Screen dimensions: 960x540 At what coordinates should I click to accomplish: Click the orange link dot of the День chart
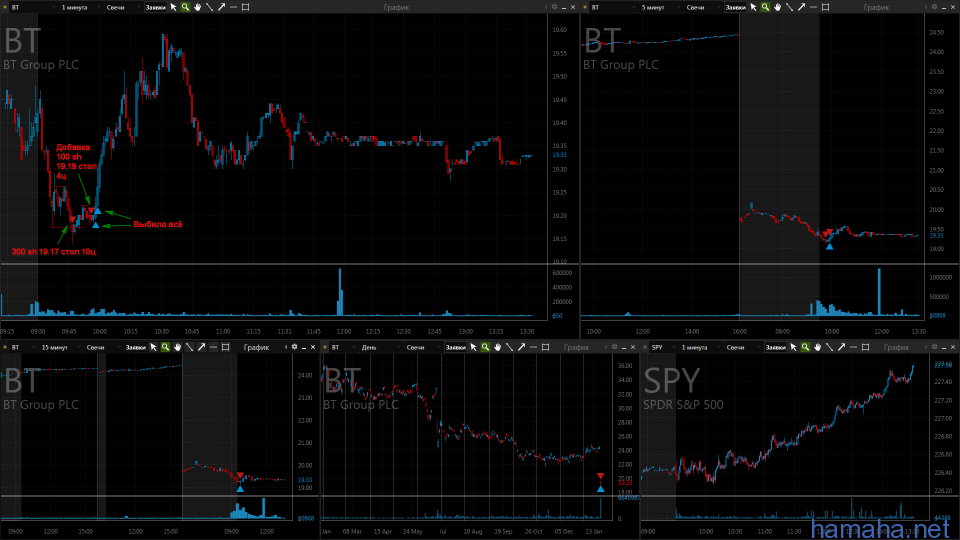(x=326, y=347)
